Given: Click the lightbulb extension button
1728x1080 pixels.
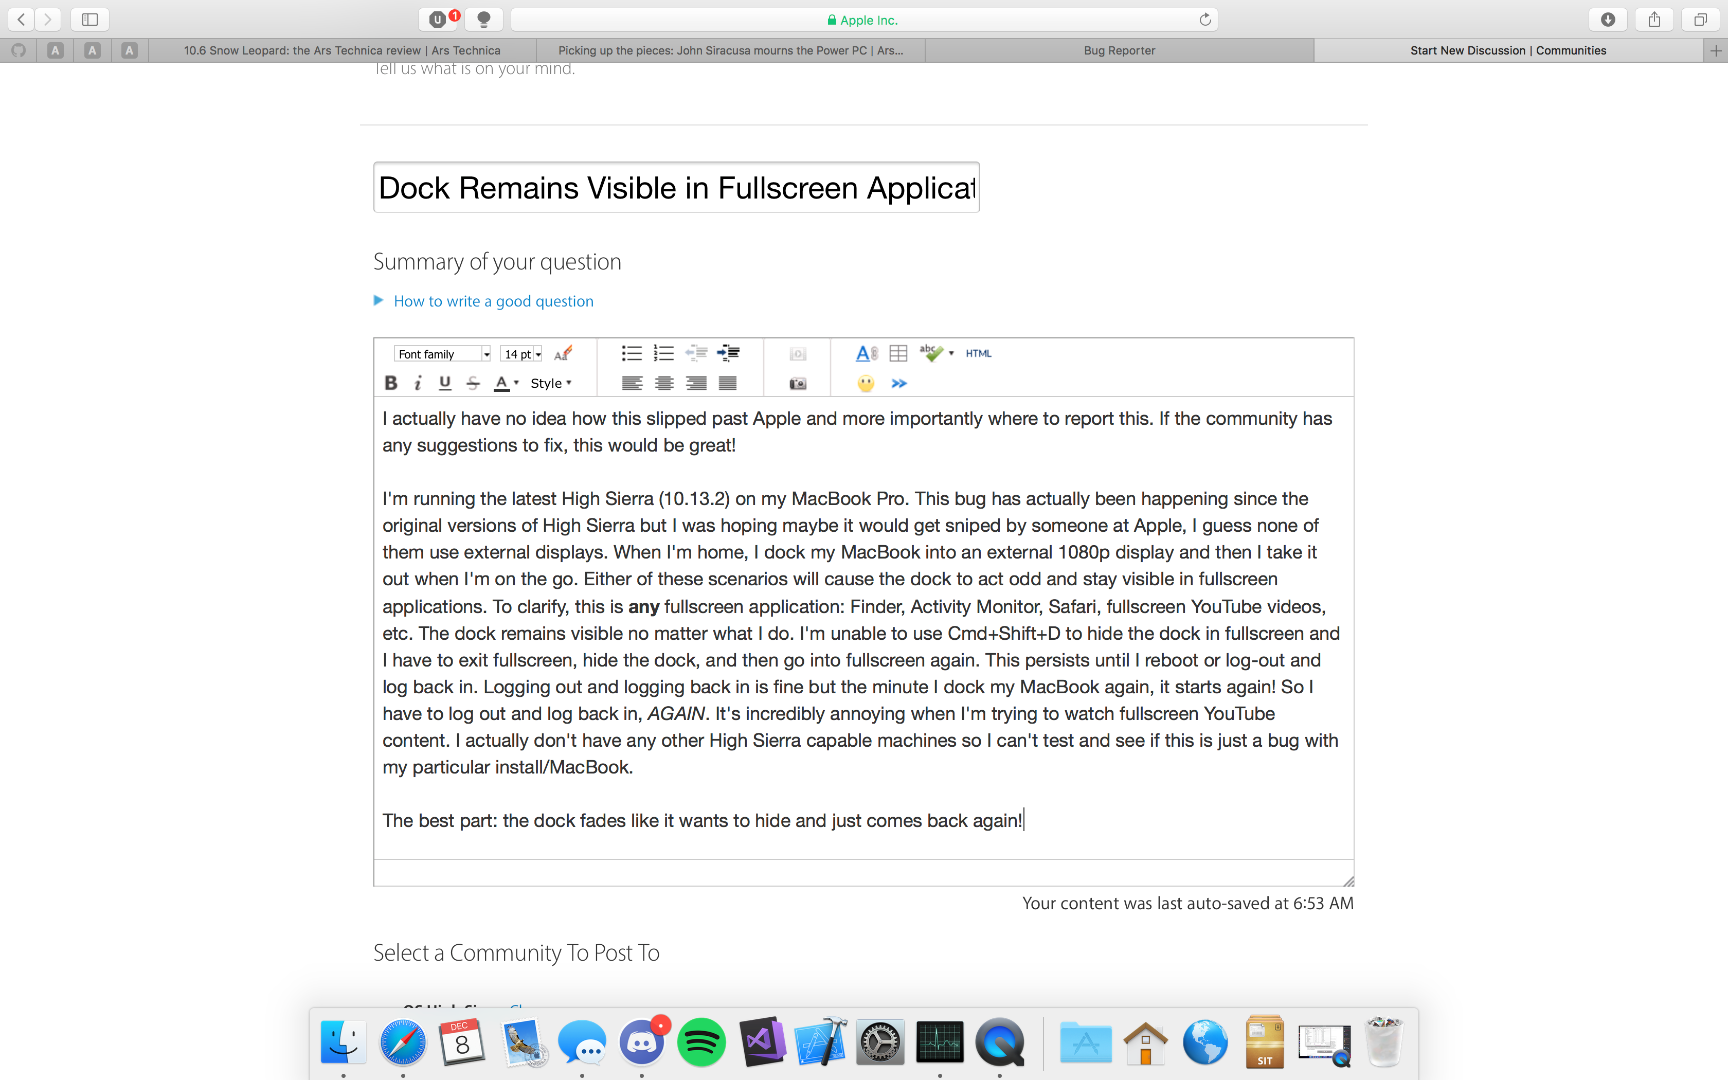Looking at the screenshot, I should pyautogui.click(x=484, y=19).
